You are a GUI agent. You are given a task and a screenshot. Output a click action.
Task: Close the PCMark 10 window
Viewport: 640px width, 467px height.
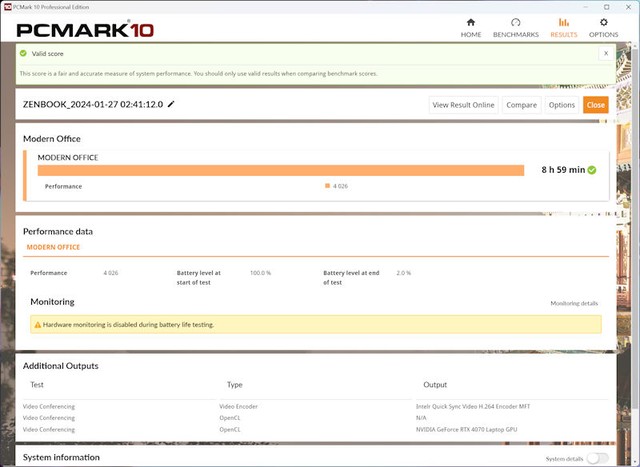[629, 7]
